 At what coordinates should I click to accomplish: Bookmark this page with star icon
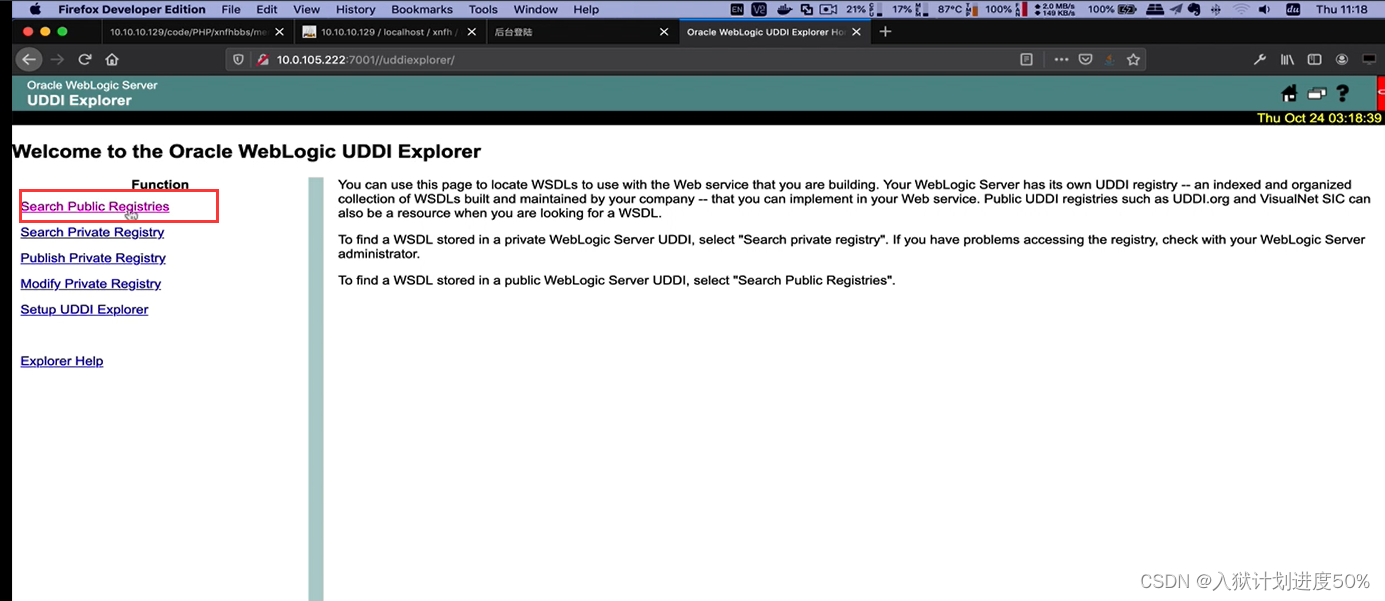pyautogui.click(x=1133, y=60)
